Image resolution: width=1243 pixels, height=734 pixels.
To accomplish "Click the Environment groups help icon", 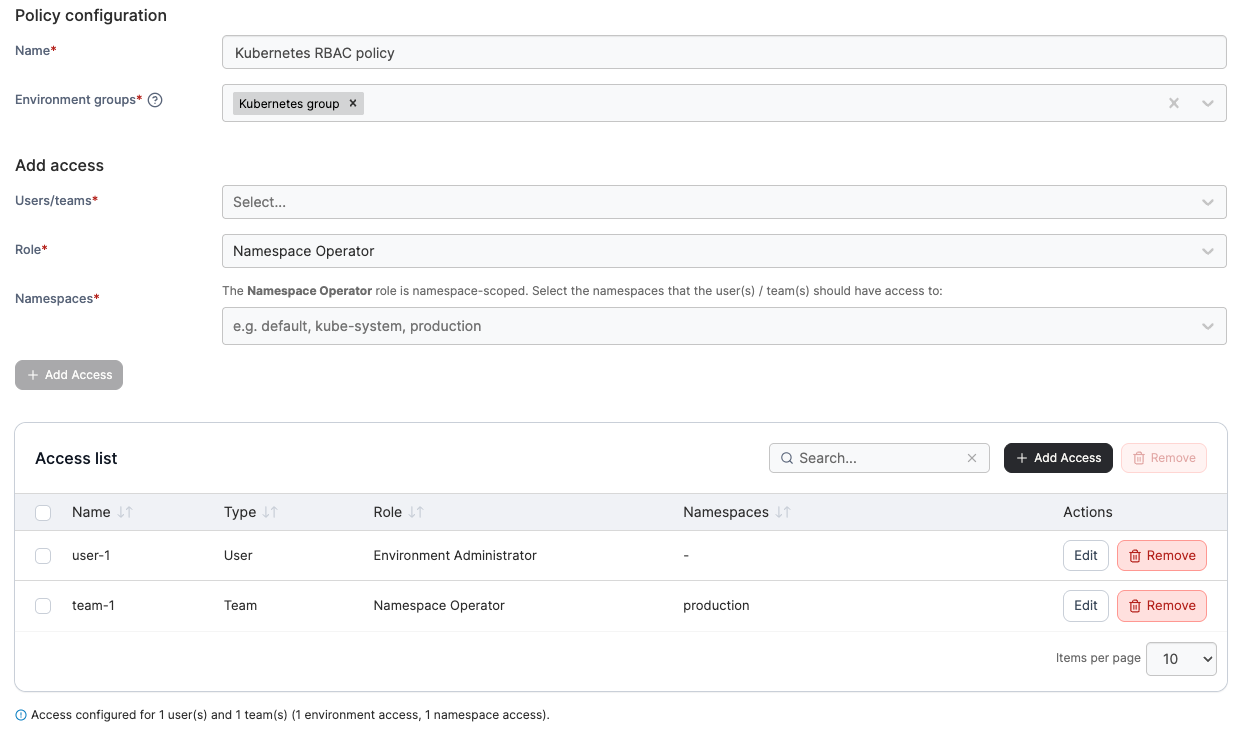I will (x=155, y=100).
